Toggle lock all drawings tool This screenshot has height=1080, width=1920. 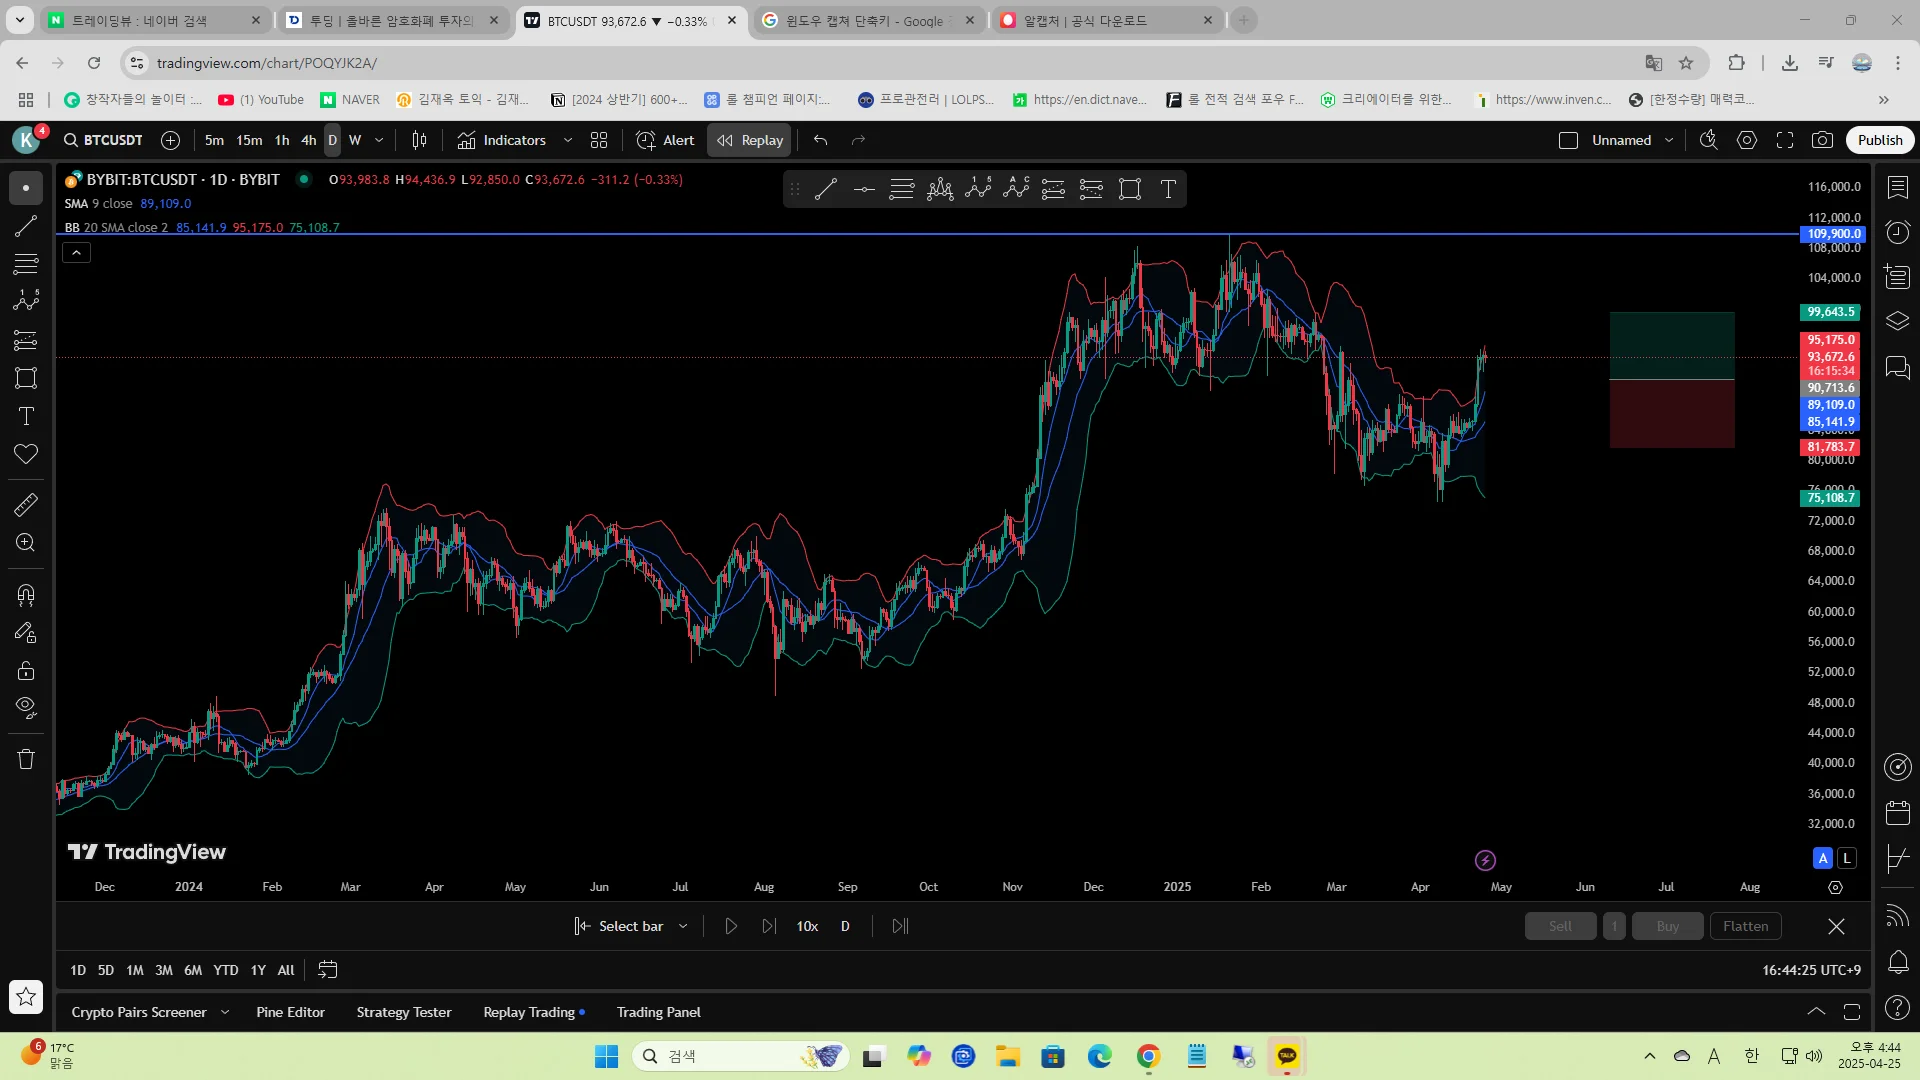26,670
